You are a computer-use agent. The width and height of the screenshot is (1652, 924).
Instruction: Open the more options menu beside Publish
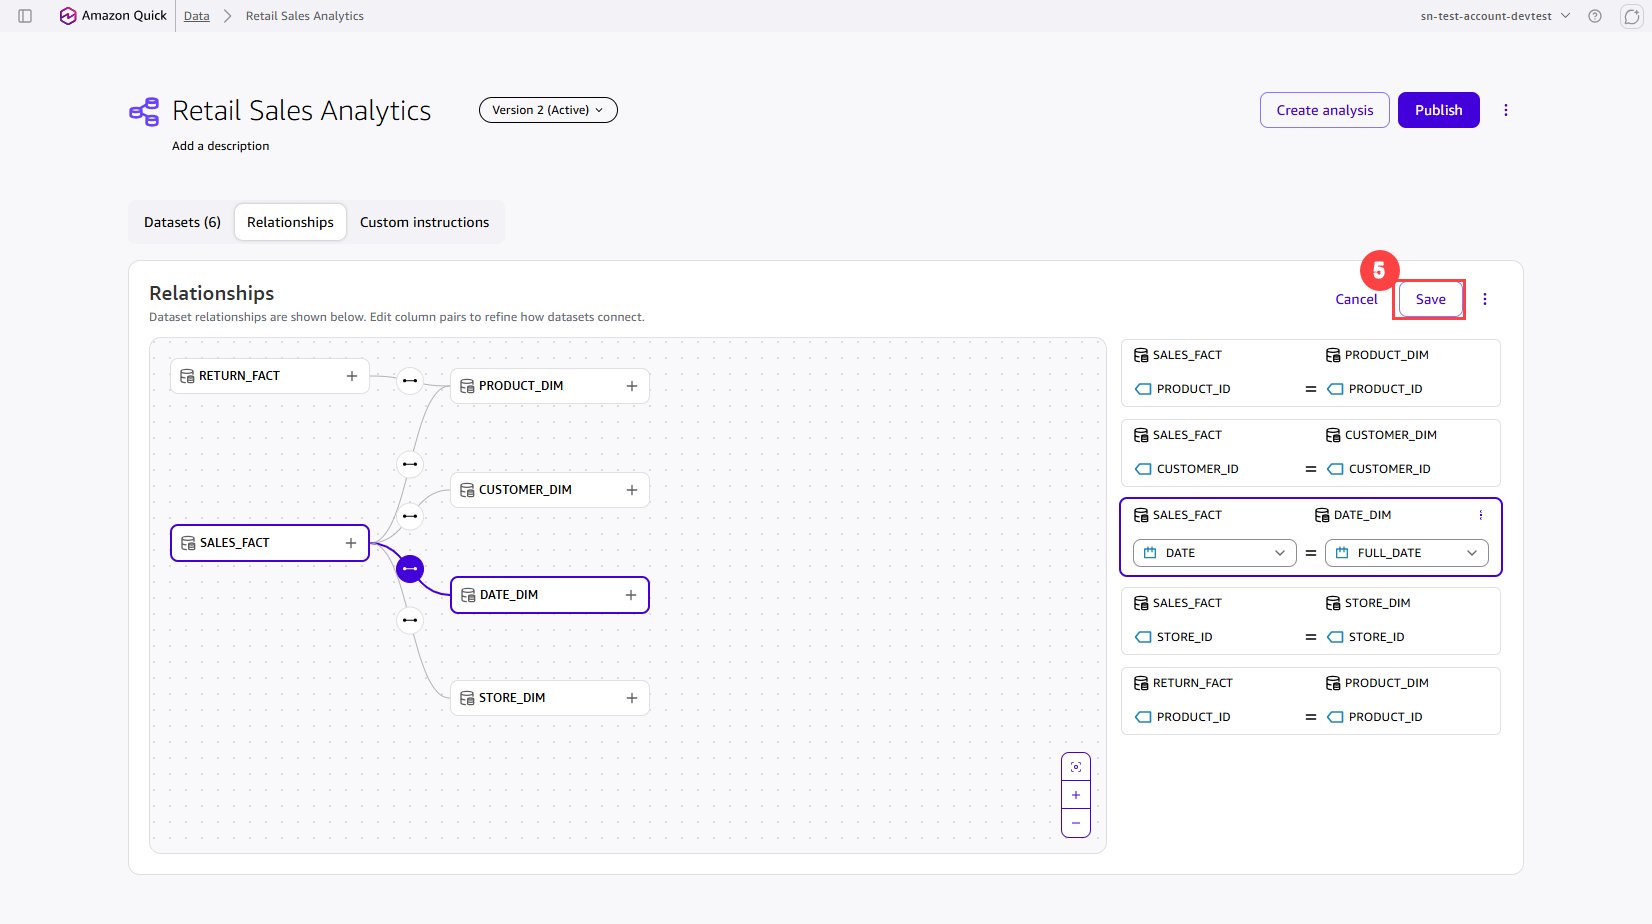point(1505,110)
